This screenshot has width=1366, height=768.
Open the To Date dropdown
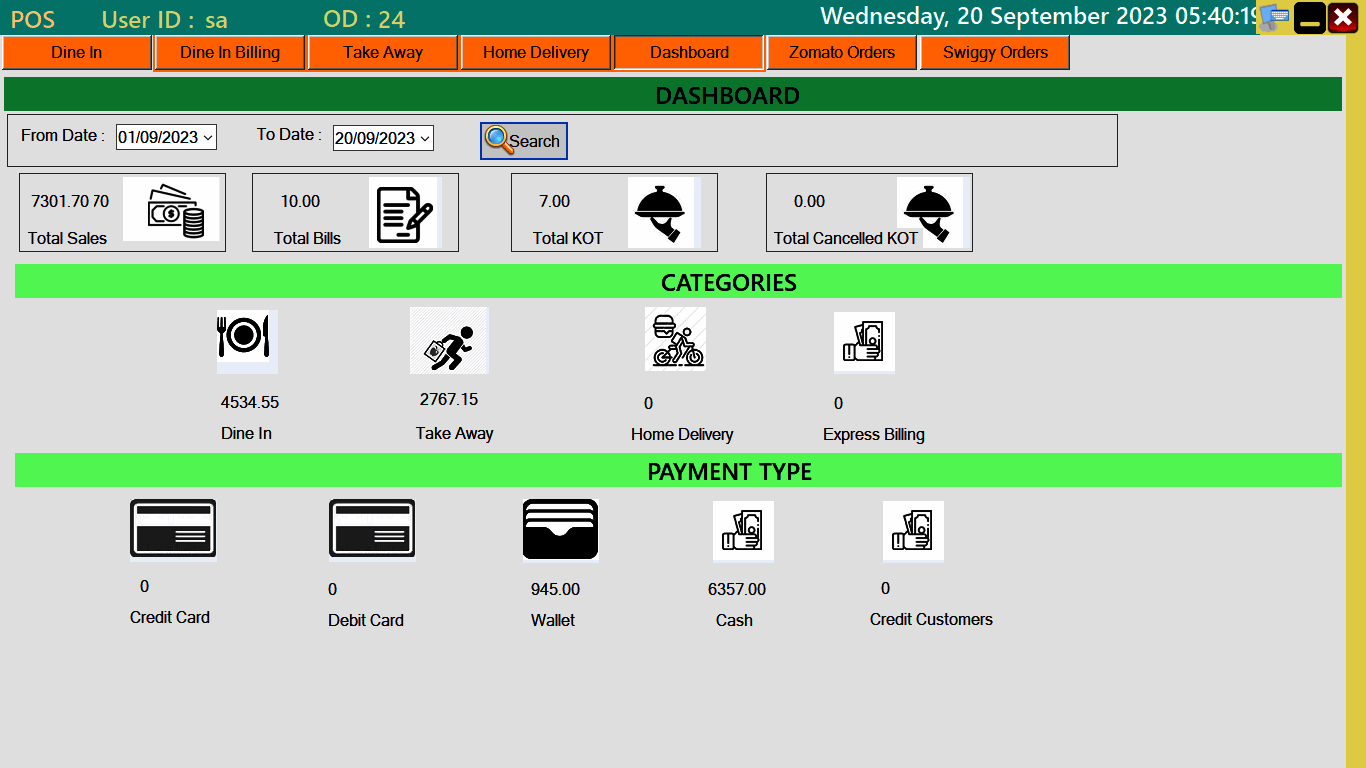tap(424, 137)
